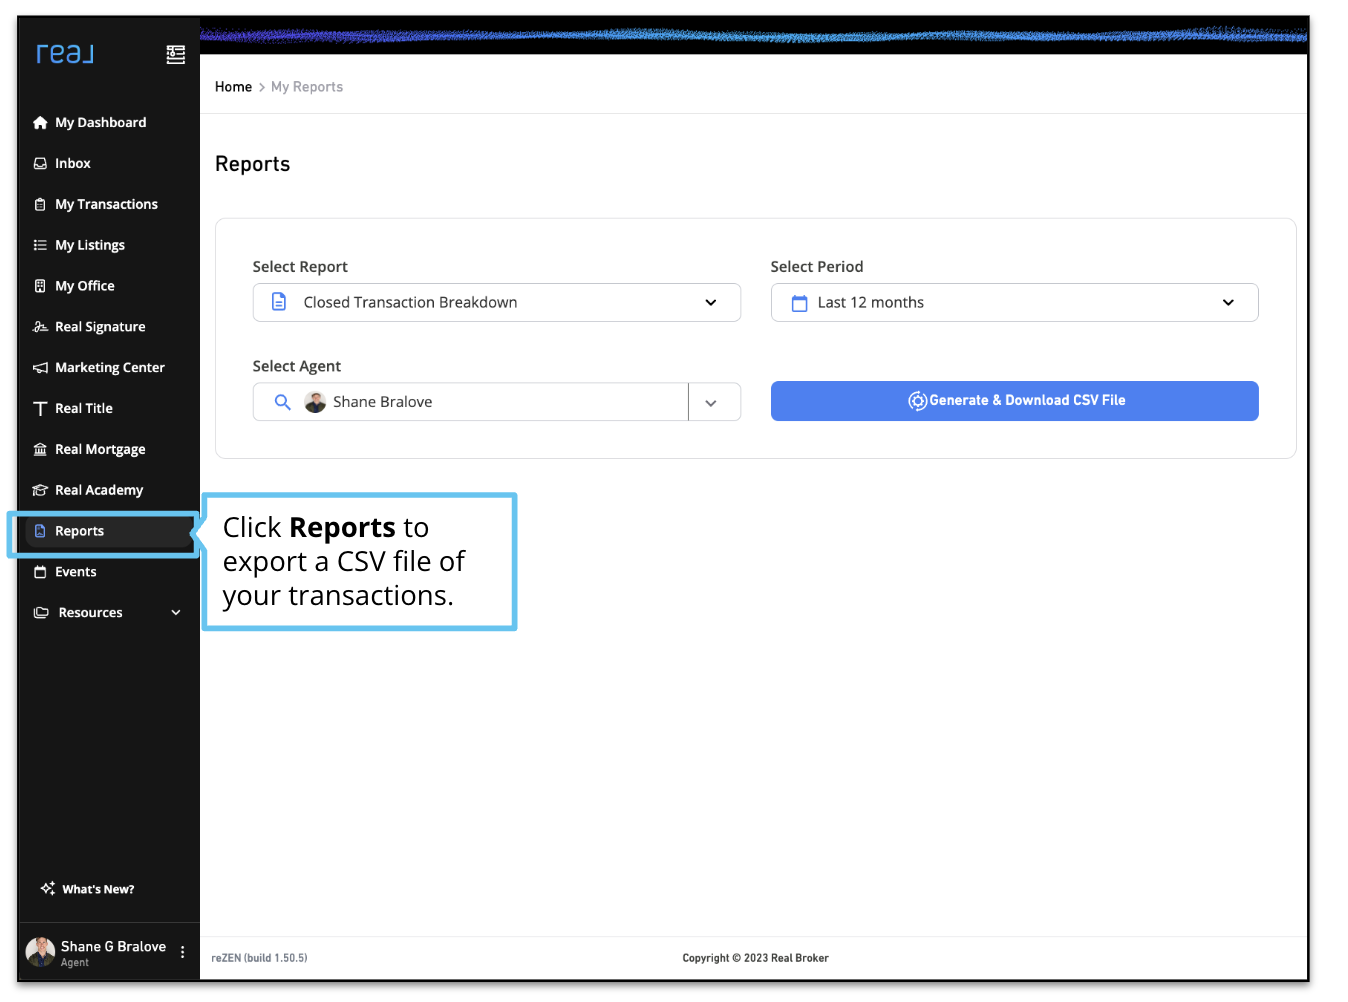Viewport: 1348px width, 1002px height.
Task: Open the three-dot user options menu
Action: click(x=182, y=952)
